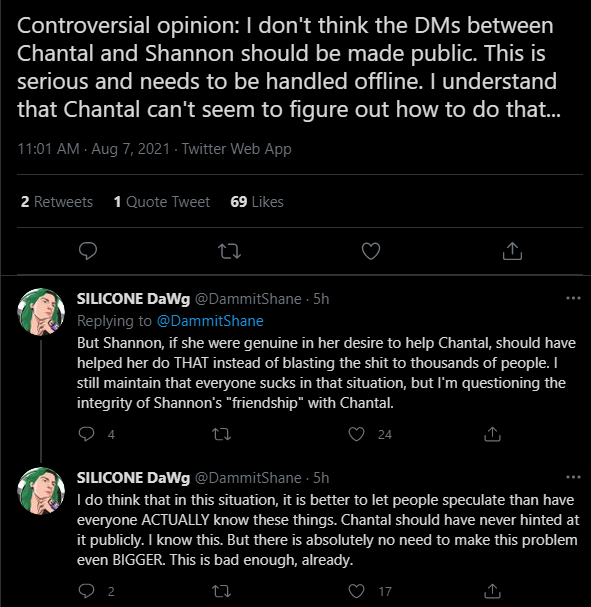The height and width of the screenshot is (607, 591).
Task: Open the Twitter Web App source link
Action: tap(236, 149)
